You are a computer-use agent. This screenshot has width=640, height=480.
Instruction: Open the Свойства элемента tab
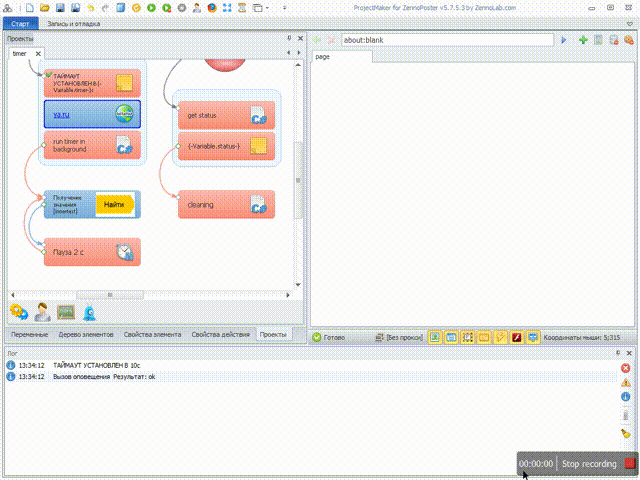coord(152,334)
